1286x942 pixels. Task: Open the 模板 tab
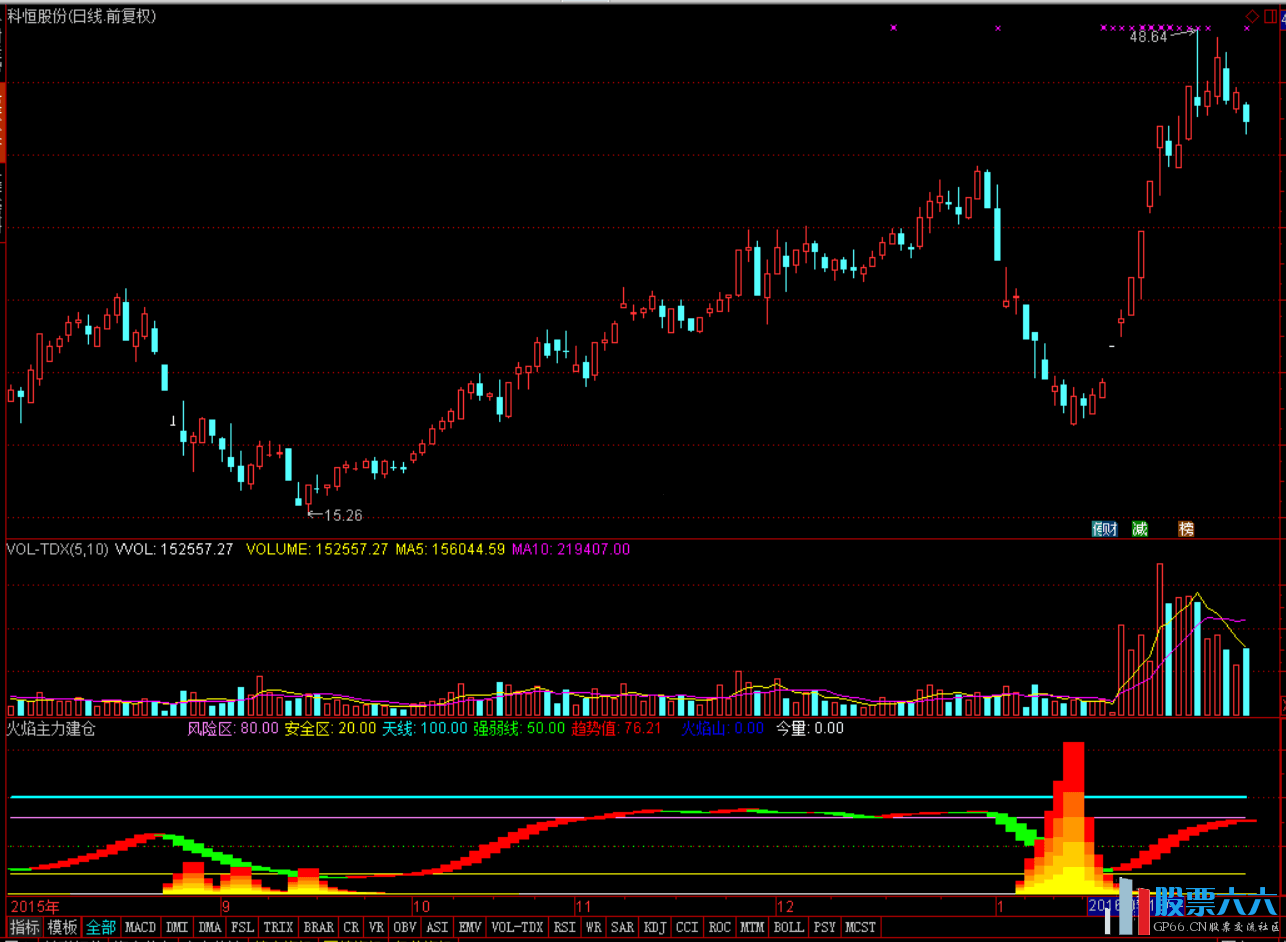[63, 927]
